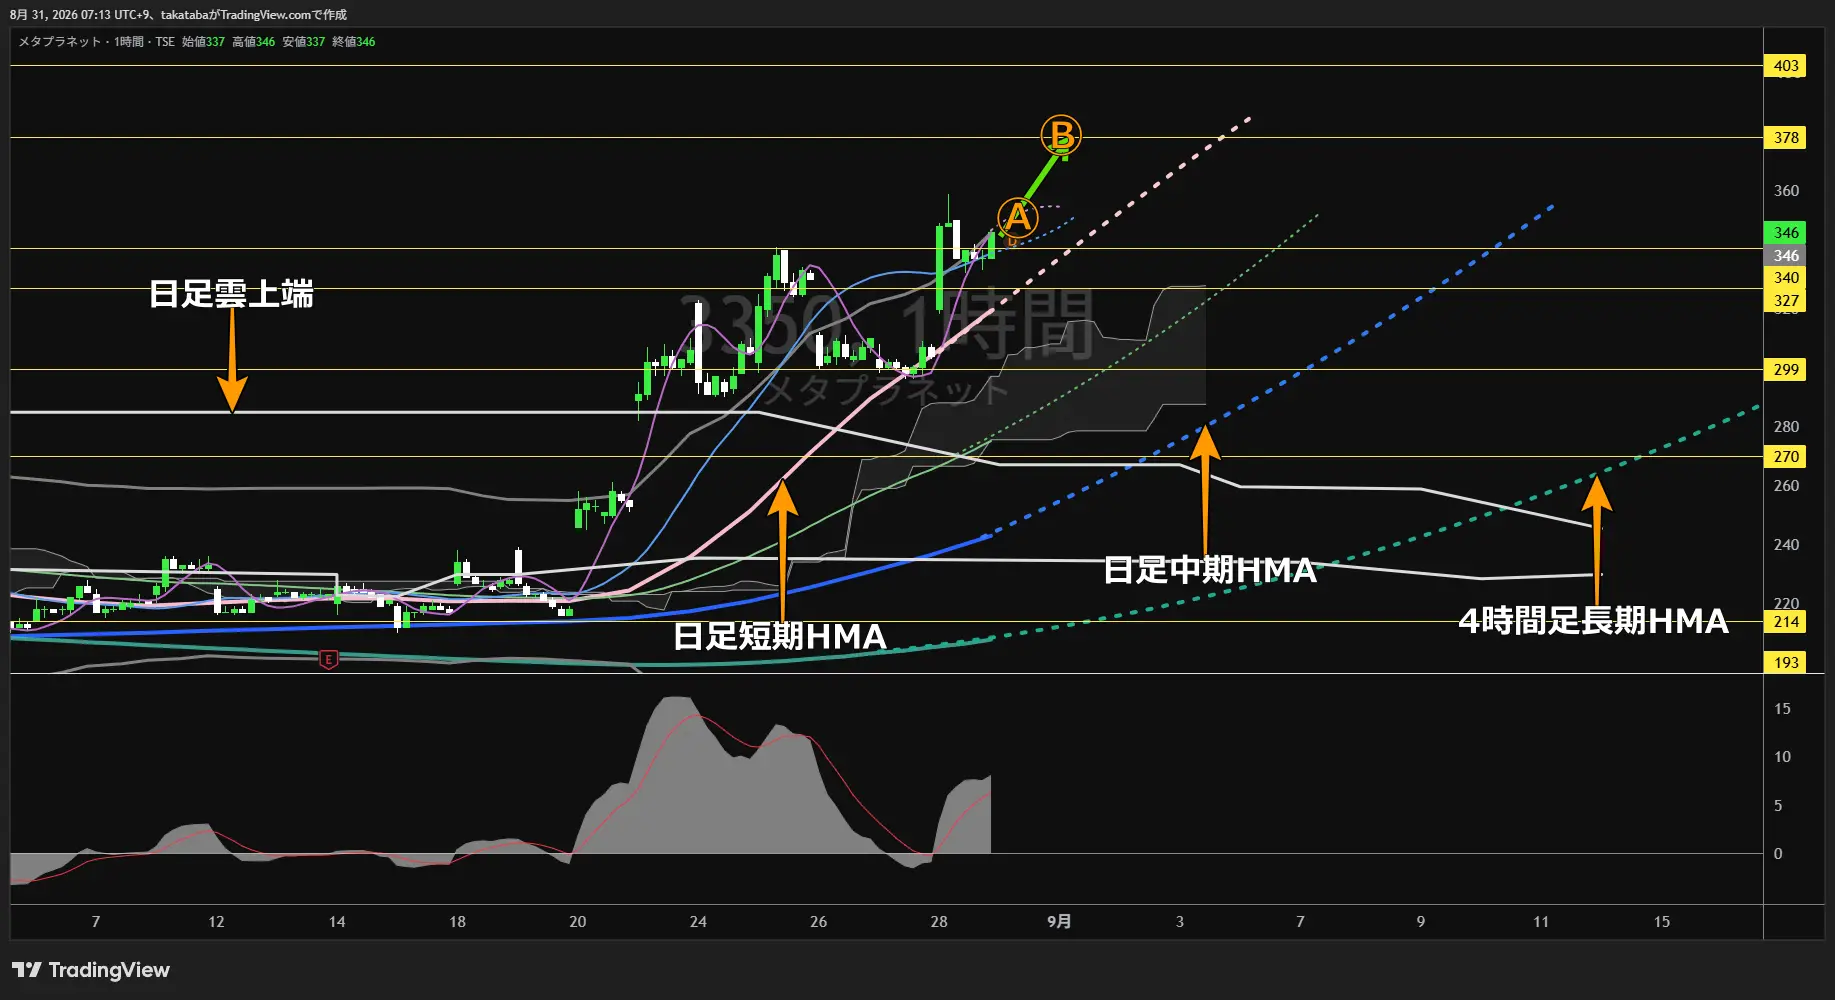Click the 日足雲上端 text annotation

[x=231, y=294]
